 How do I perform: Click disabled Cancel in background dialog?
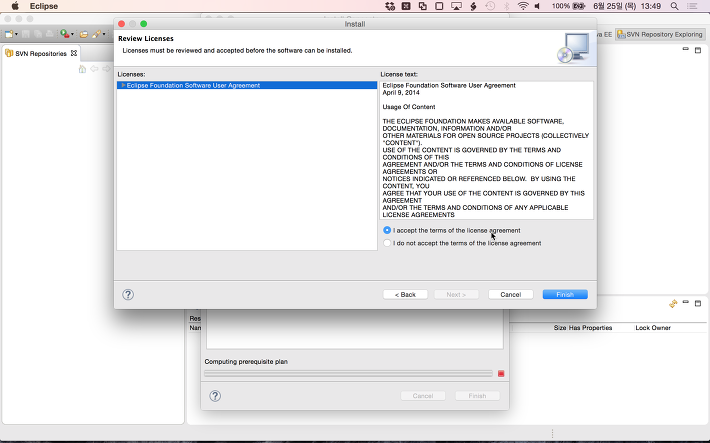(423, 396)
